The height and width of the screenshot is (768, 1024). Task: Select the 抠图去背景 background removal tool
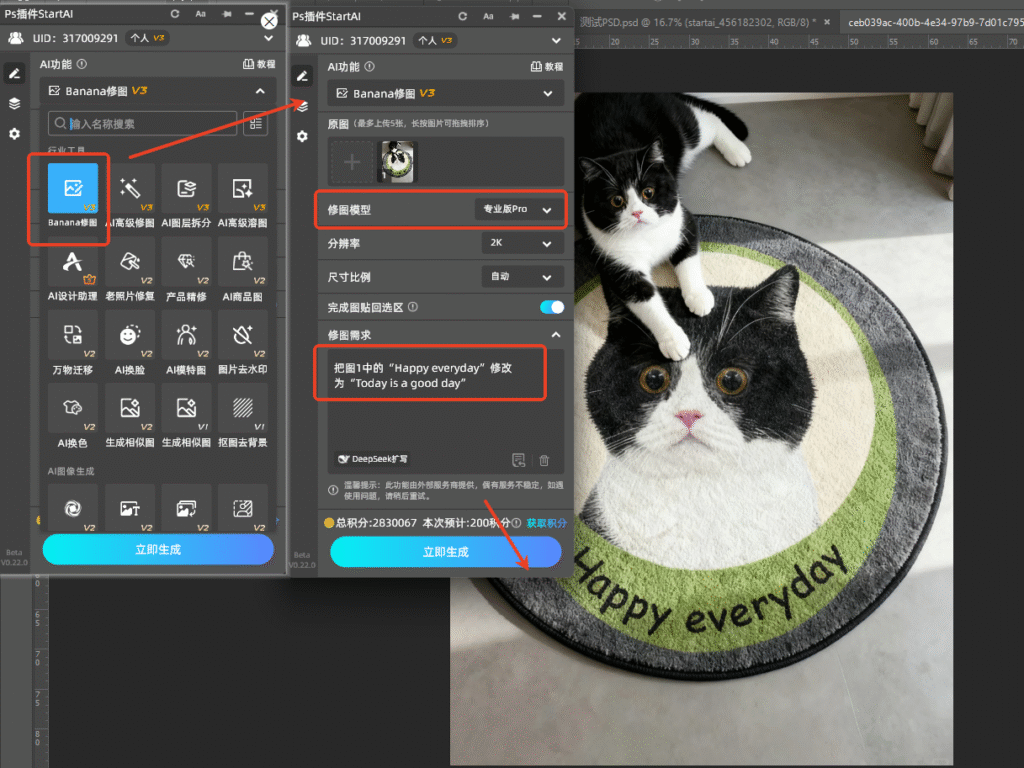point(242,409)
